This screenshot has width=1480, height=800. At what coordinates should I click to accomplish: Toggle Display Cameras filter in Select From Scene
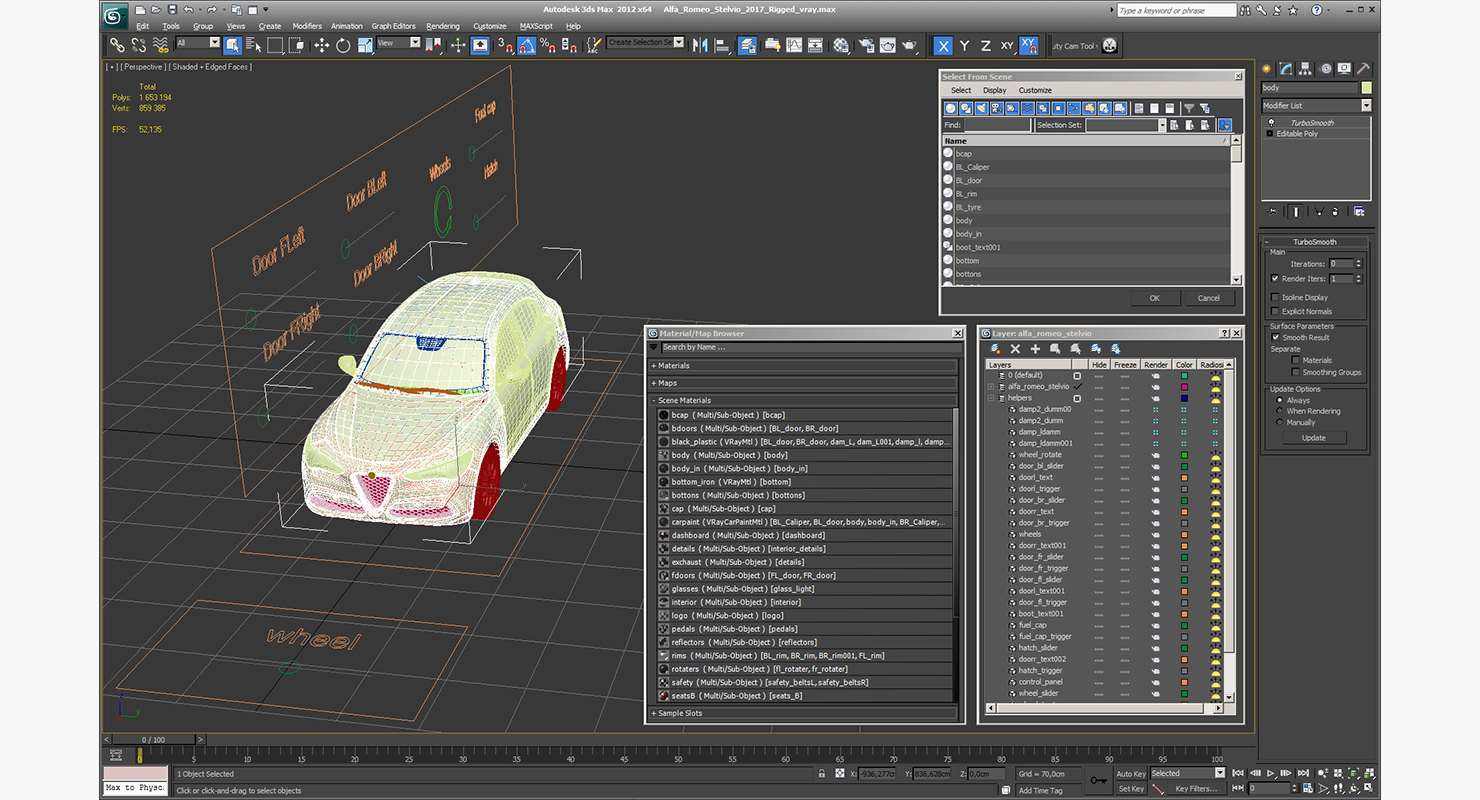point(997,108)
